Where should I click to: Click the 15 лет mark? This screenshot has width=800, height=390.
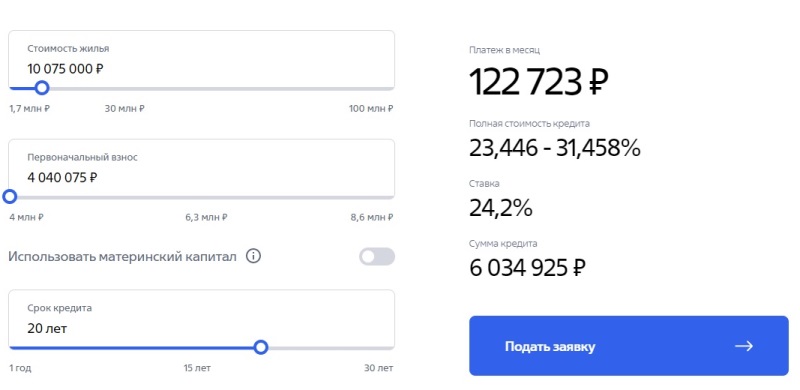tap(197, 368)
